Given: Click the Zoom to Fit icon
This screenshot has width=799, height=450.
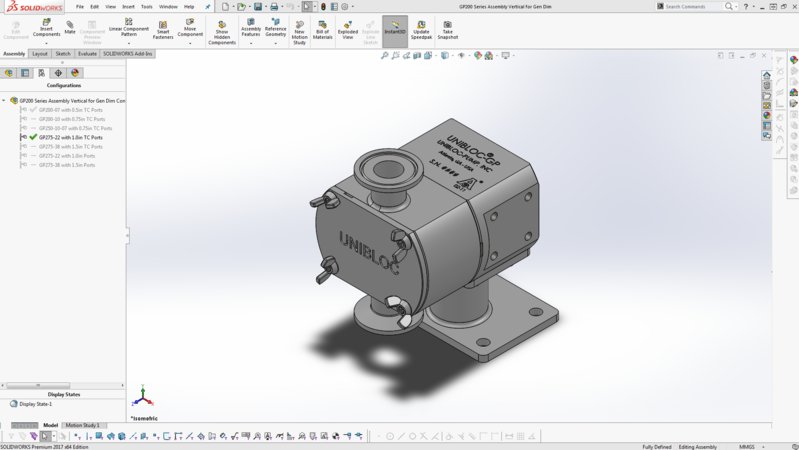Looking at the screenshot, I should coord(385,56).
